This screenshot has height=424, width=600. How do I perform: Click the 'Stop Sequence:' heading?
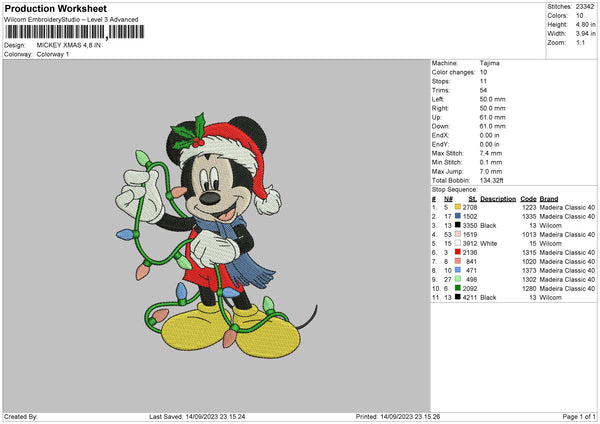click(455, 189)
